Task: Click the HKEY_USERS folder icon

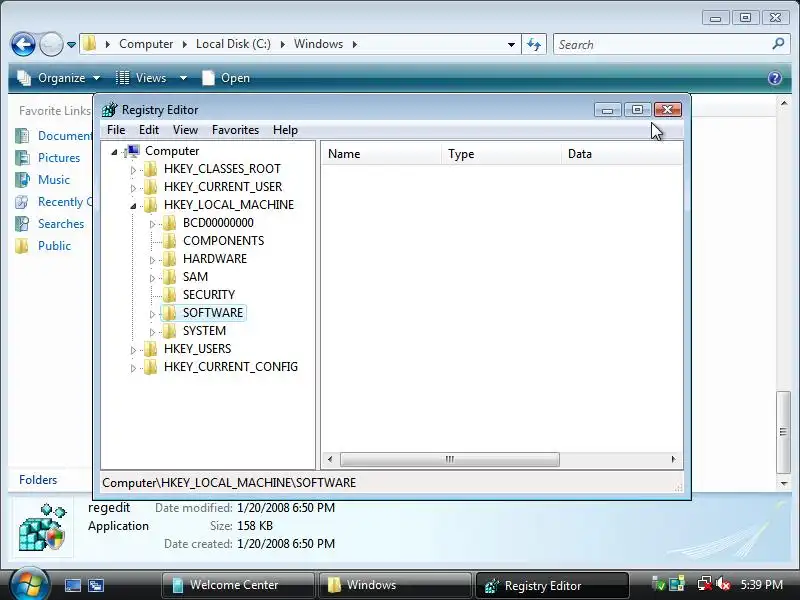Action: (151, 349)
